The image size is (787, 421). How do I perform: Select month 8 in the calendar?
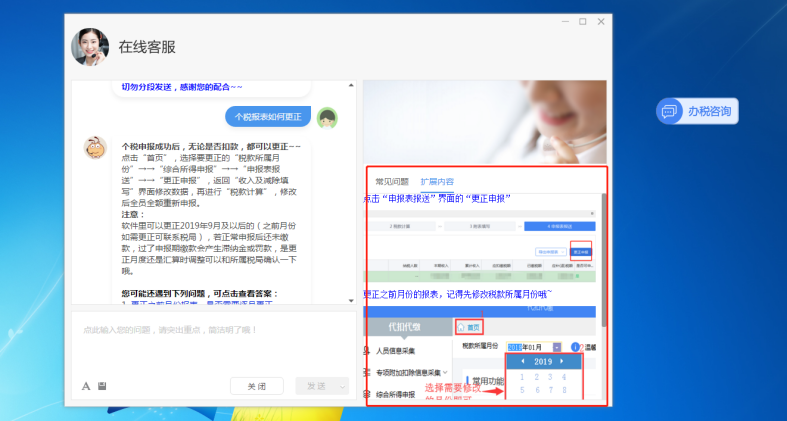[x=565, y=390]
